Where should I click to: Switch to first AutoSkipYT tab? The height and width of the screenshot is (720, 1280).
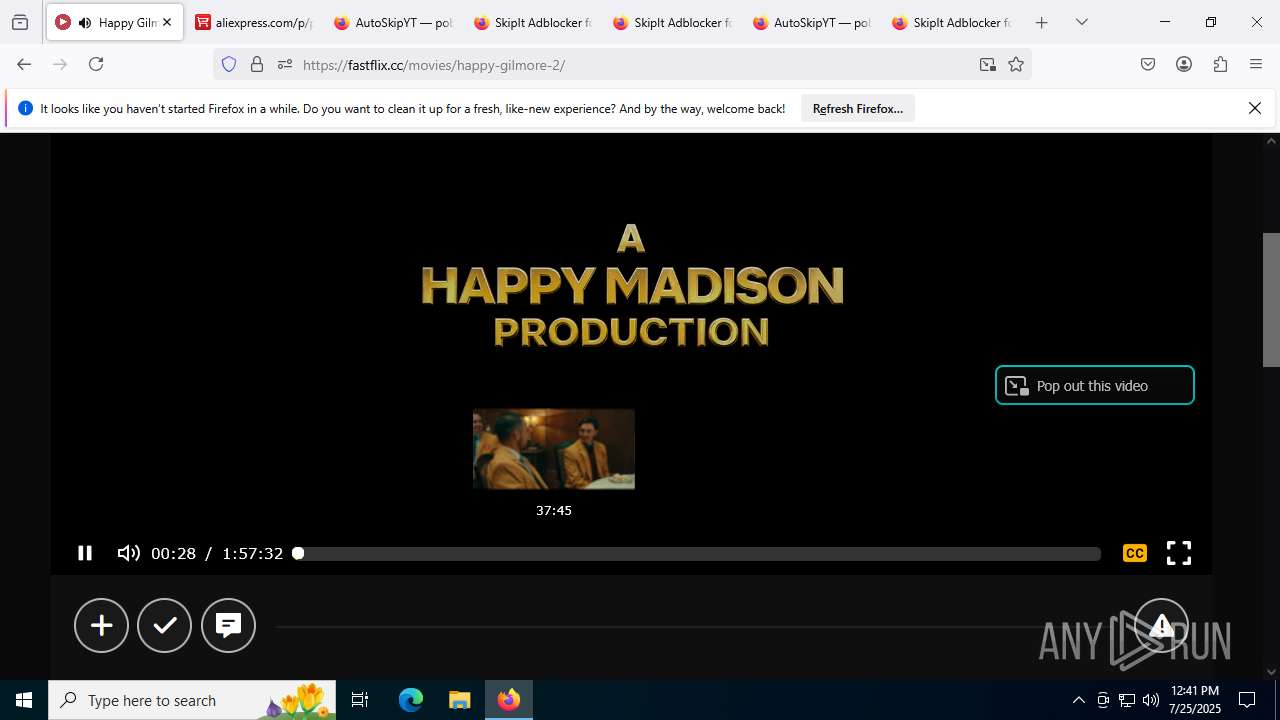point(394,22)
